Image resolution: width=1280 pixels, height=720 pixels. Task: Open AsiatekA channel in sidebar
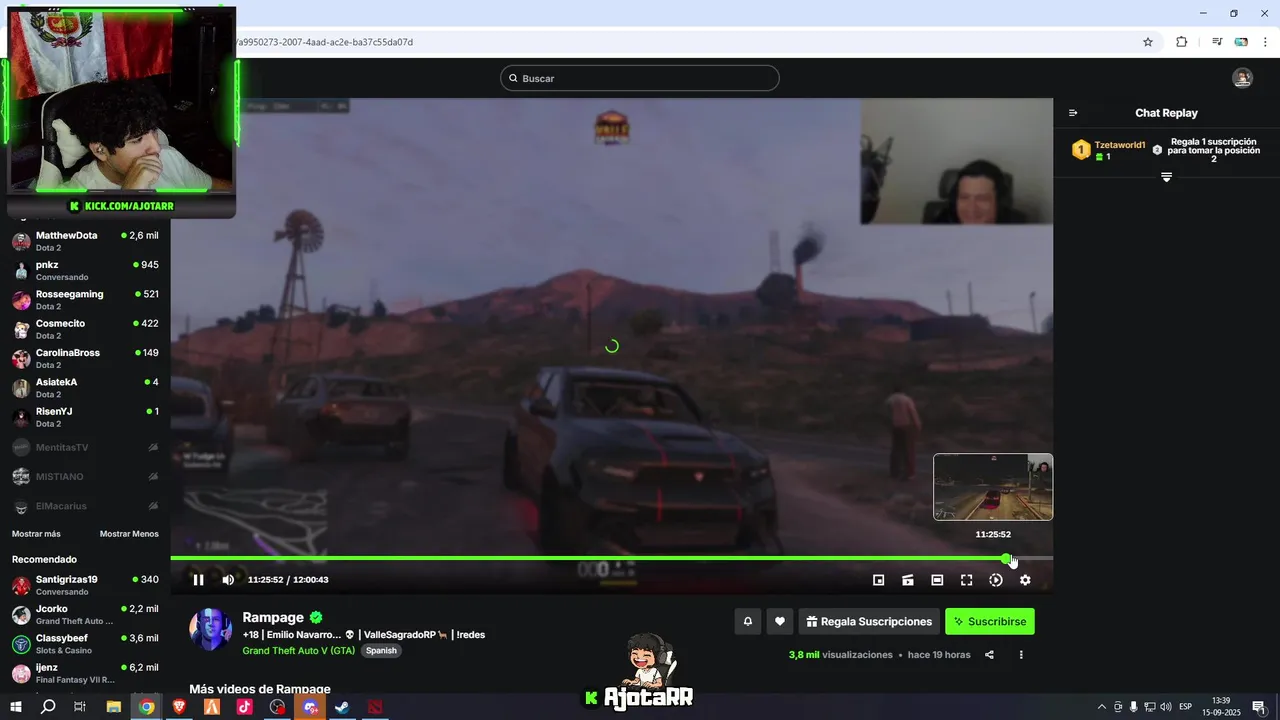[x=85, y=388]
